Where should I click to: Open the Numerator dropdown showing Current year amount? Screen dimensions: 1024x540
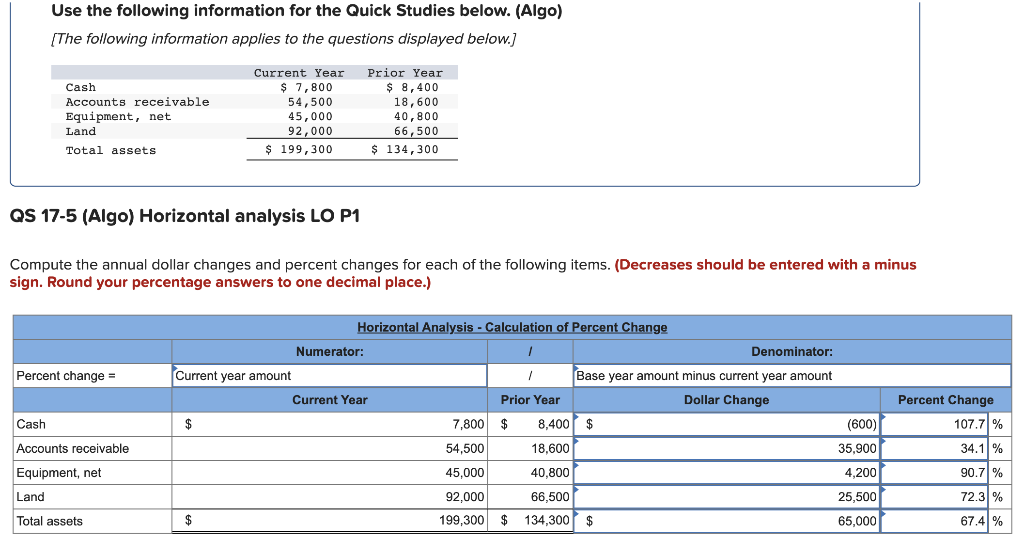(330, 375)
